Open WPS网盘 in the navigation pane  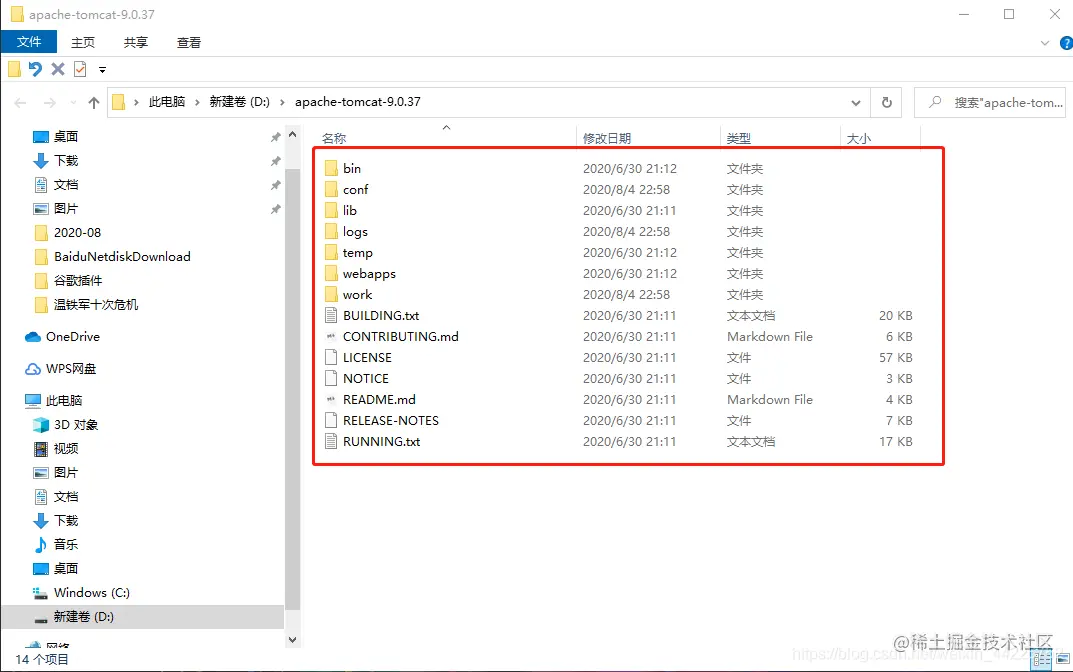[x=70, y=369]
